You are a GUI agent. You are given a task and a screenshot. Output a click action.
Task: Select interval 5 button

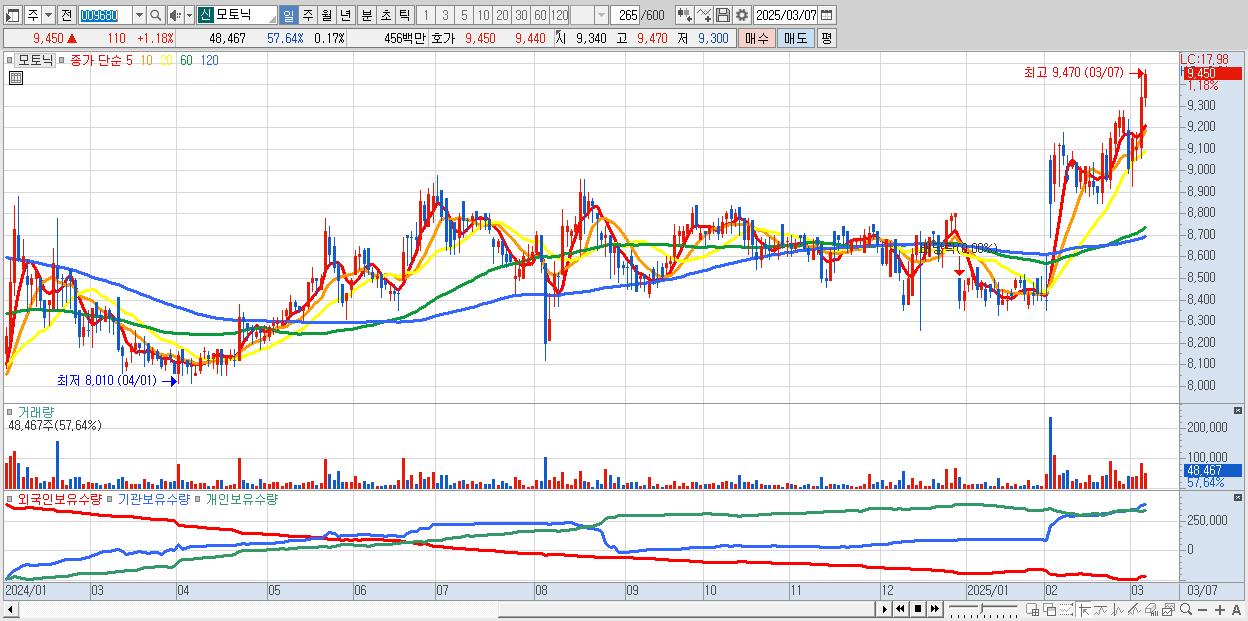click(x=464, y=15)
